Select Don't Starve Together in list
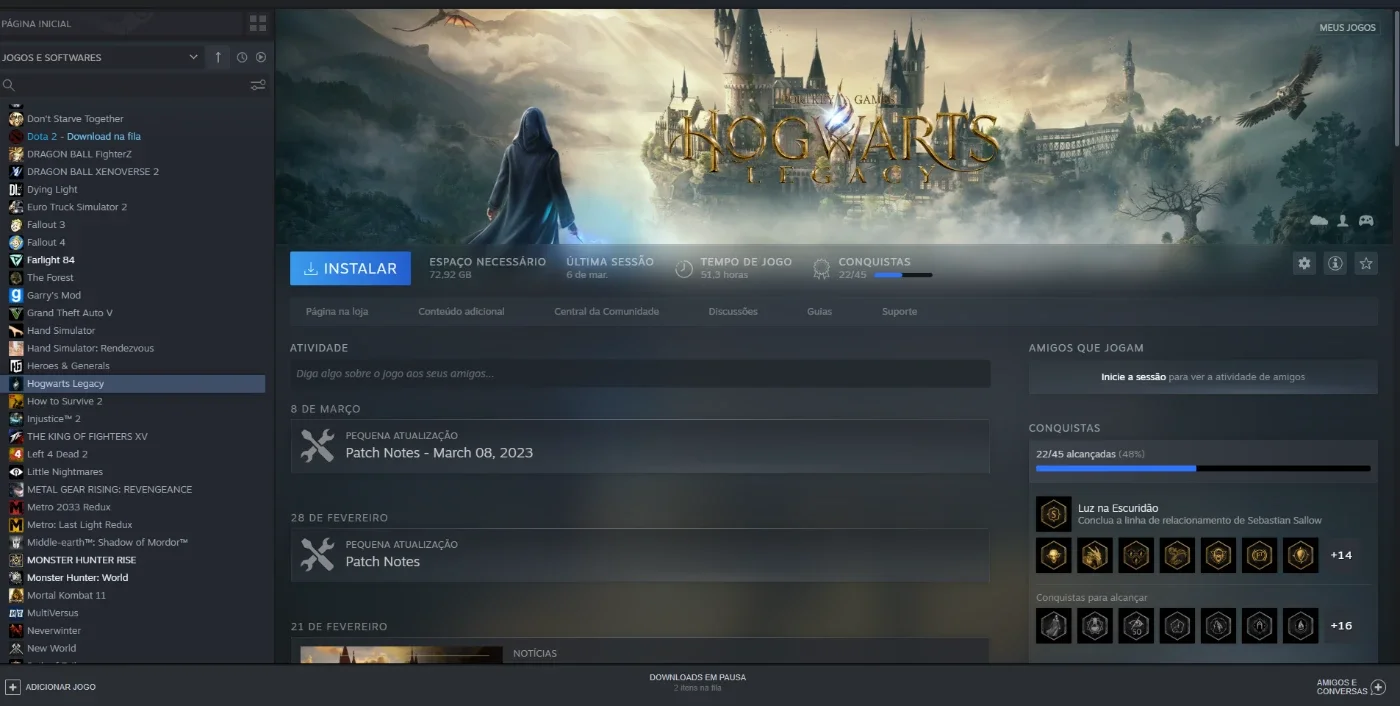Viewport: 1400px width, 706px height. pos(75,119)
